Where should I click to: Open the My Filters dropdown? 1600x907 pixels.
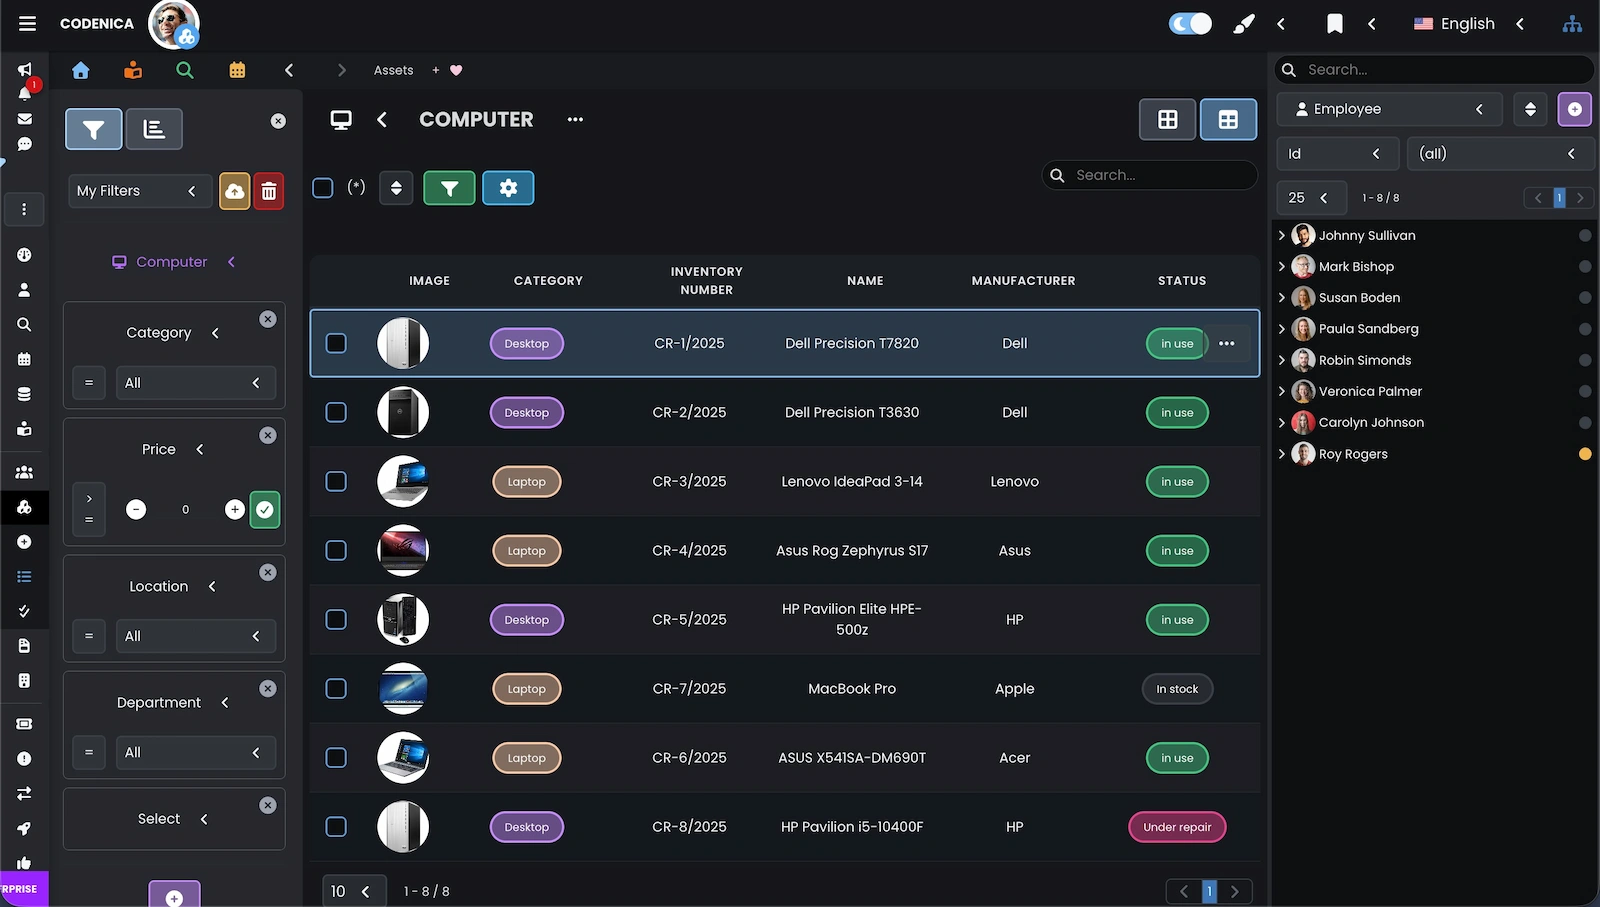click(x=139, y=190)
